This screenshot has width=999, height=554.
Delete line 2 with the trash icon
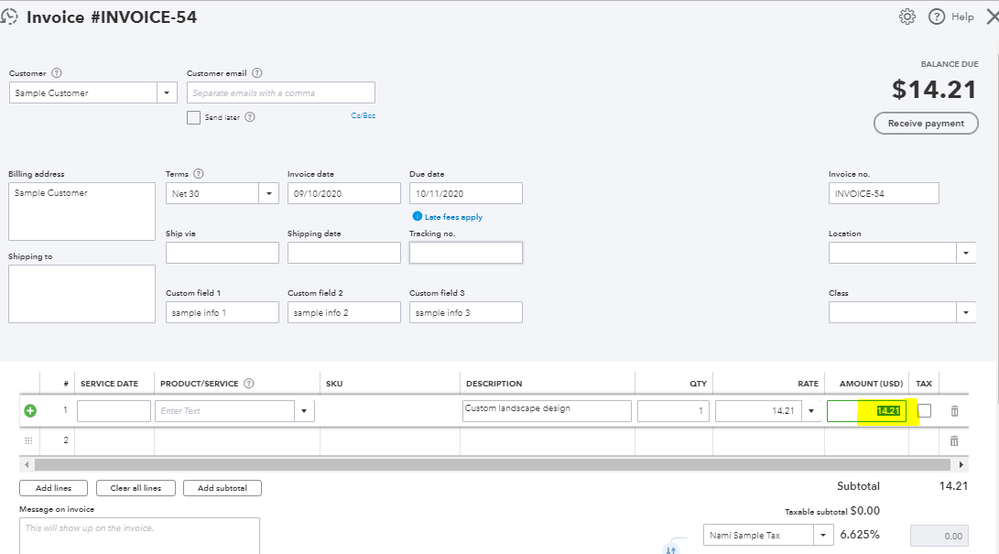coord(954,441)
